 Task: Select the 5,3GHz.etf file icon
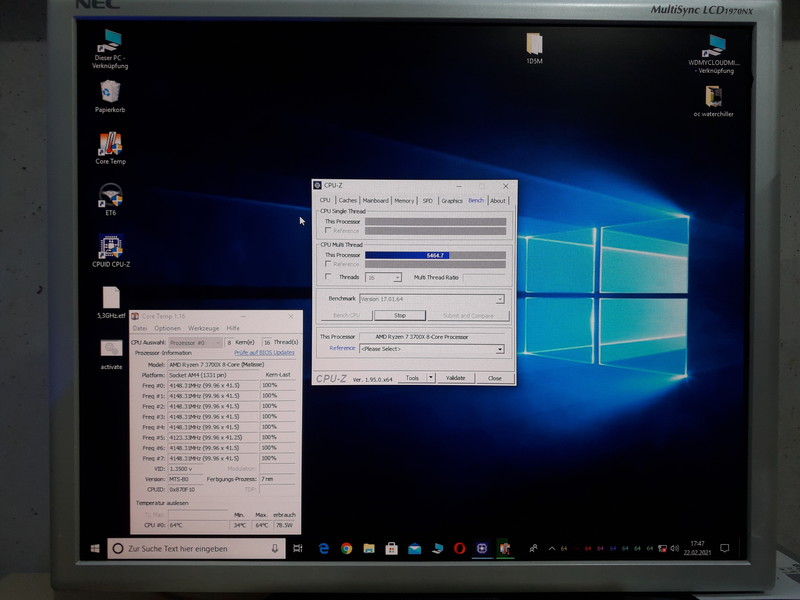coord(111,303)
